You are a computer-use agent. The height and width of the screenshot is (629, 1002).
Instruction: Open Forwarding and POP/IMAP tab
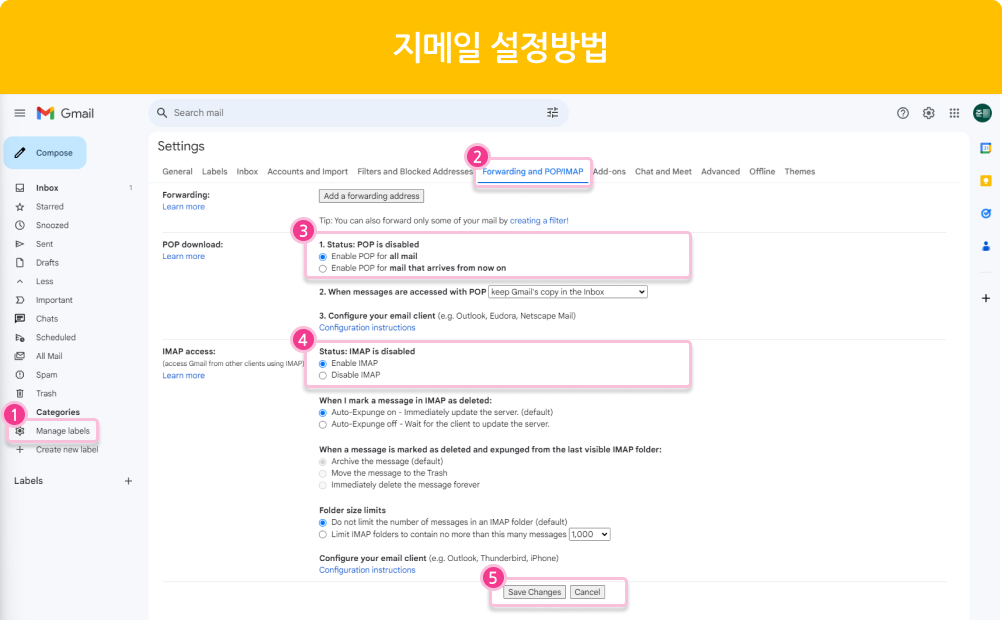coord(532,171)
